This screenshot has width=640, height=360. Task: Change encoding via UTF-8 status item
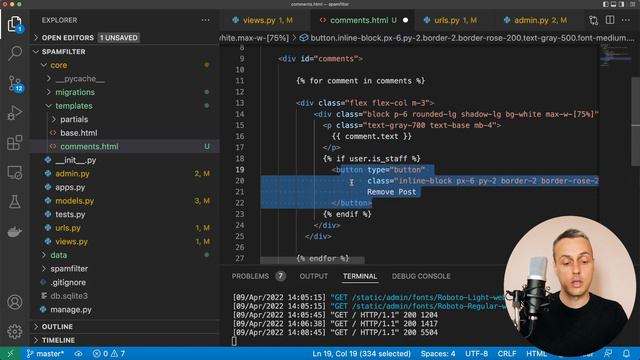476,353
